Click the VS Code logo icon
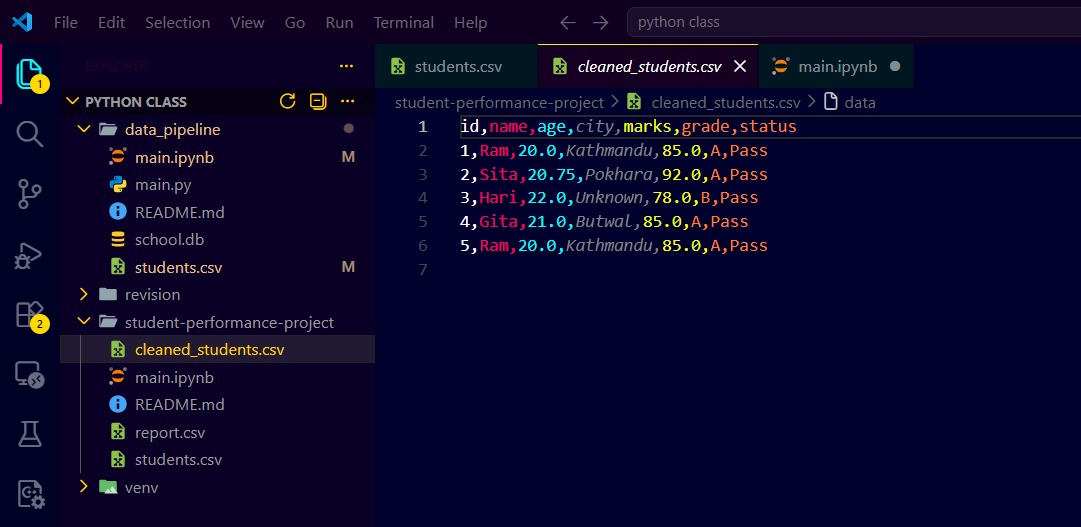Viewport: 1081px width, 527px height. 22,23
